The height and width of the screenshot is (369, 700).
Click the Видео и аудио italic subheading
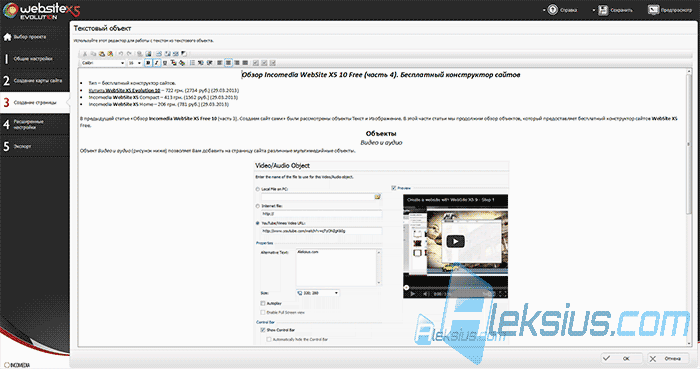coord(381,142)
